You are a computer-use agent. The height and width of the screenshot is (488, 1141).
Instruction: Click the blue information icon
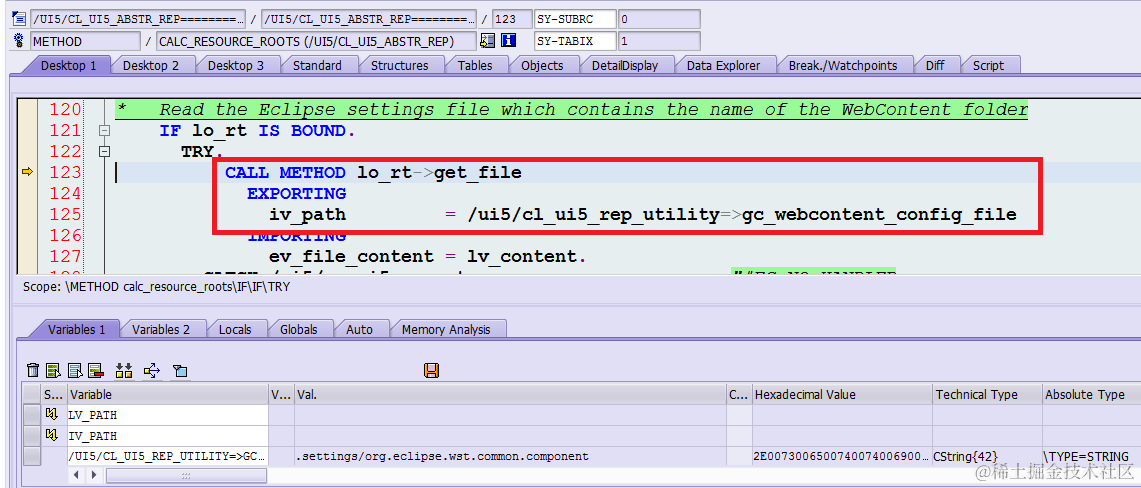(x=509, y=41)
